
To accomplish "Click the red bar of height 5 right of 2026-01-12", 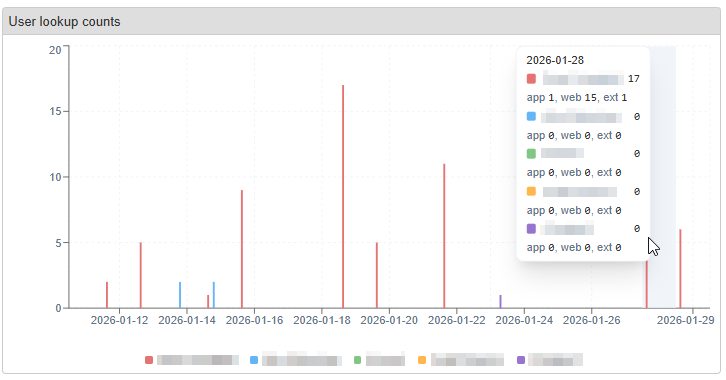I will (x=141, y=275).
